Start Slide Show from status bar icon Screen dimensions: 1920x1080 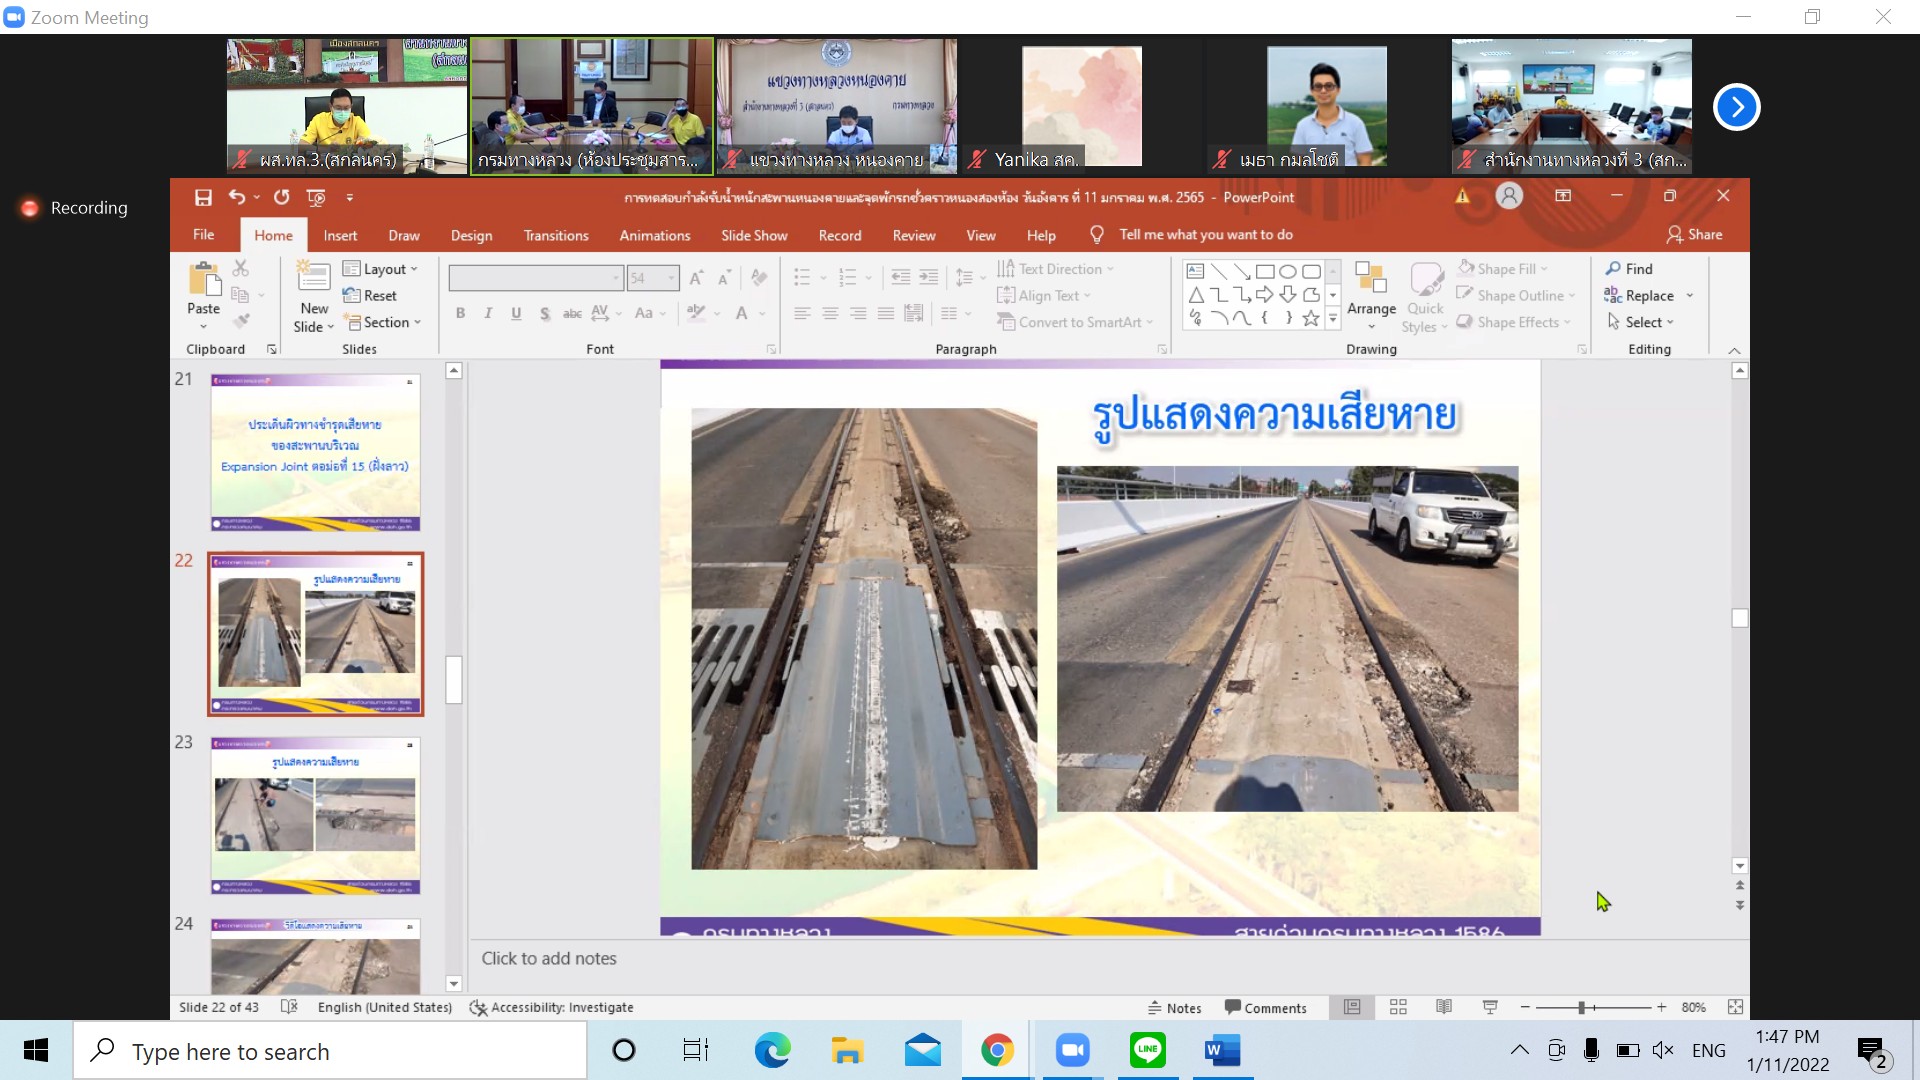coord(1490,1007)
